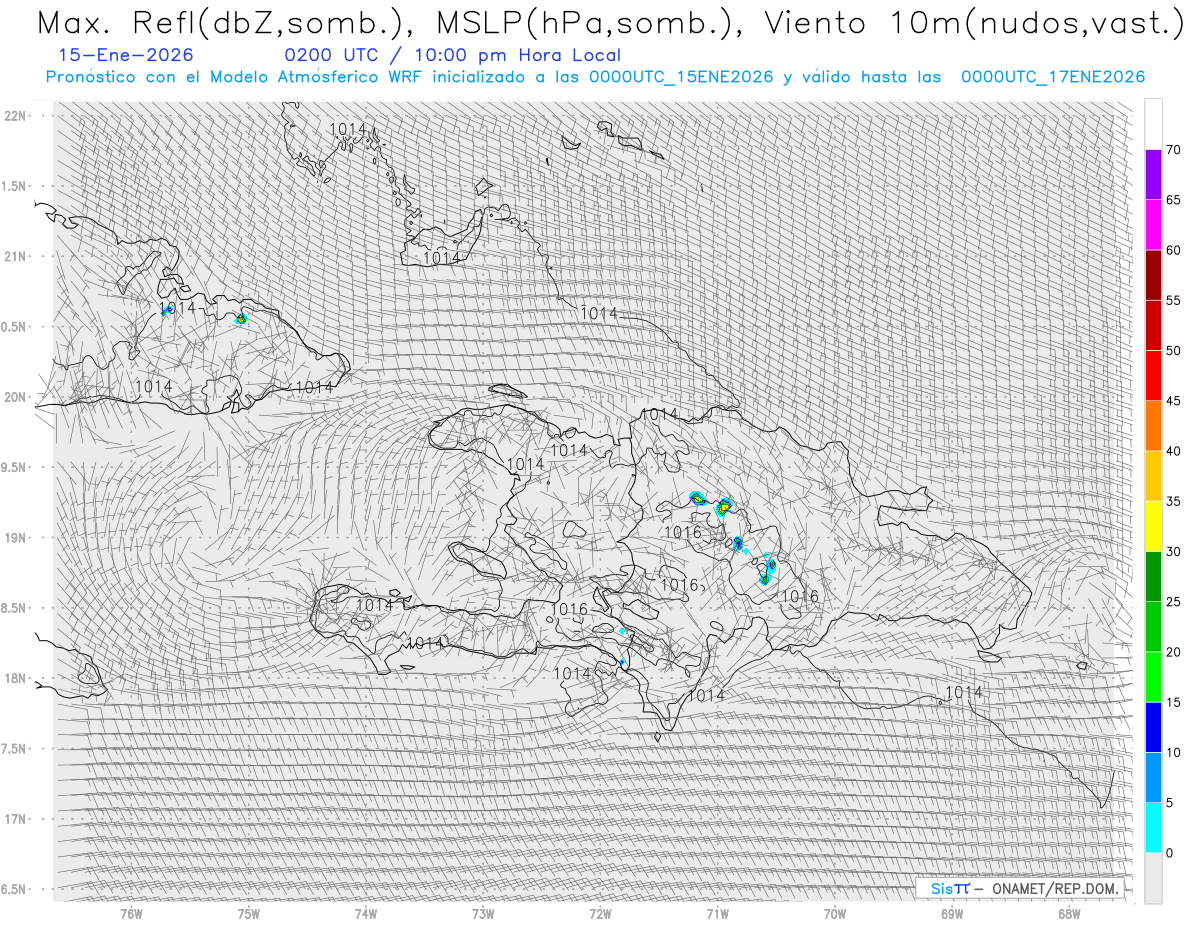
Task: Pick the dark green 25-30 dBZ segment
Action: (1153, 576)
